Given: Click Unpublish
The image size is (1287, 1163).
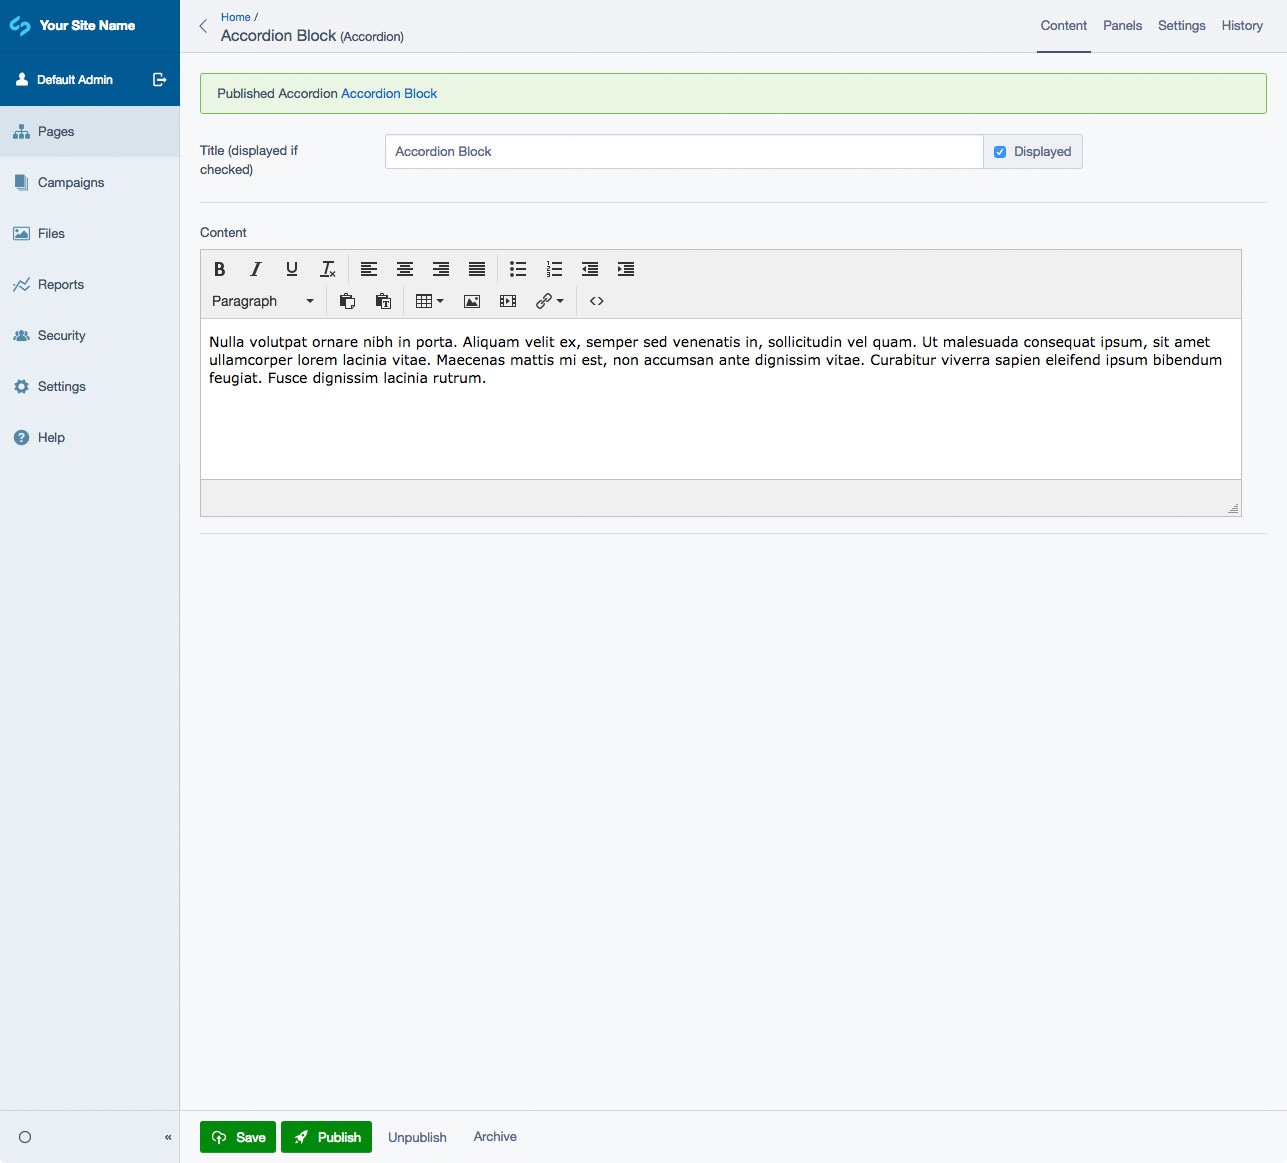Looking at the screenshot, I should click(417, 1137).
